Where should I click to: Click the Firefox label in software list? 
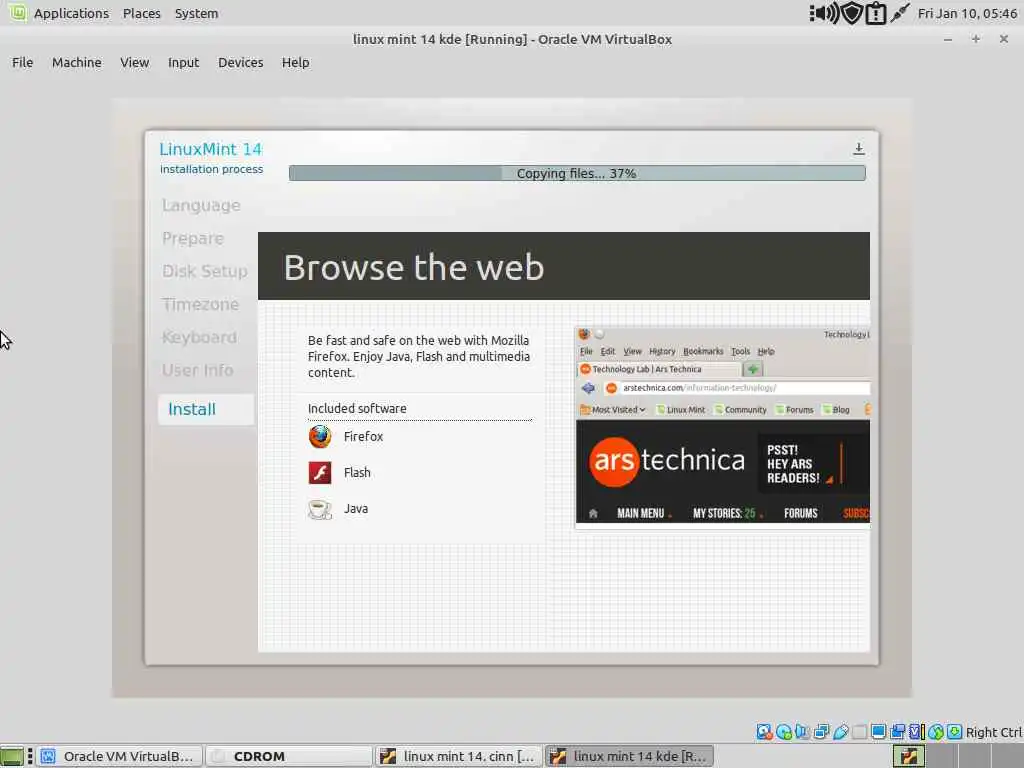(363, 436)
